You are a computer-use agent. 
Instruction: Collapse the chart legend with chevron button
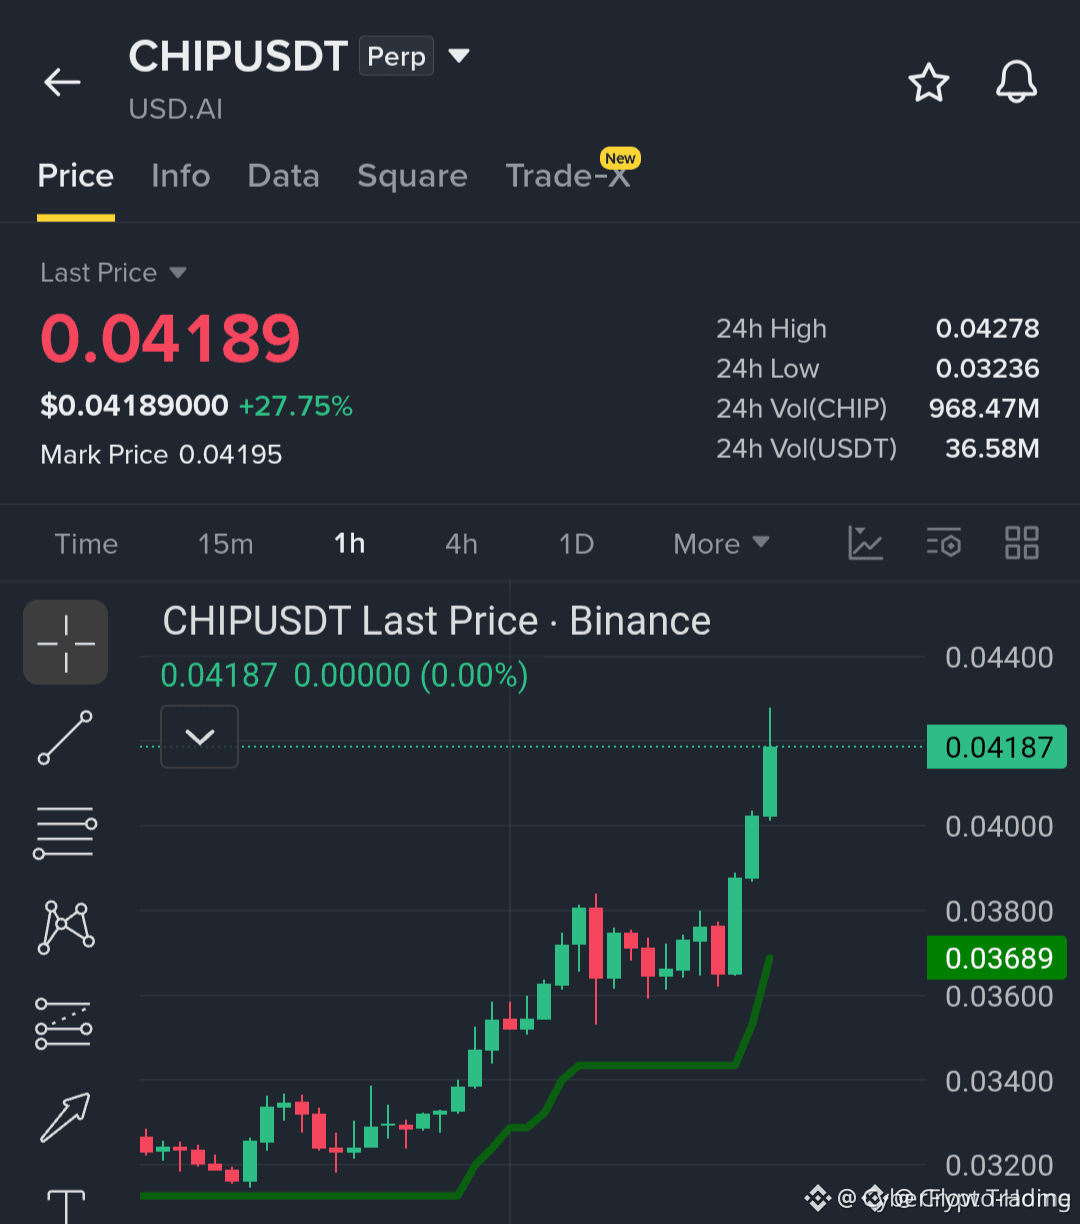(x=200, y=737)
